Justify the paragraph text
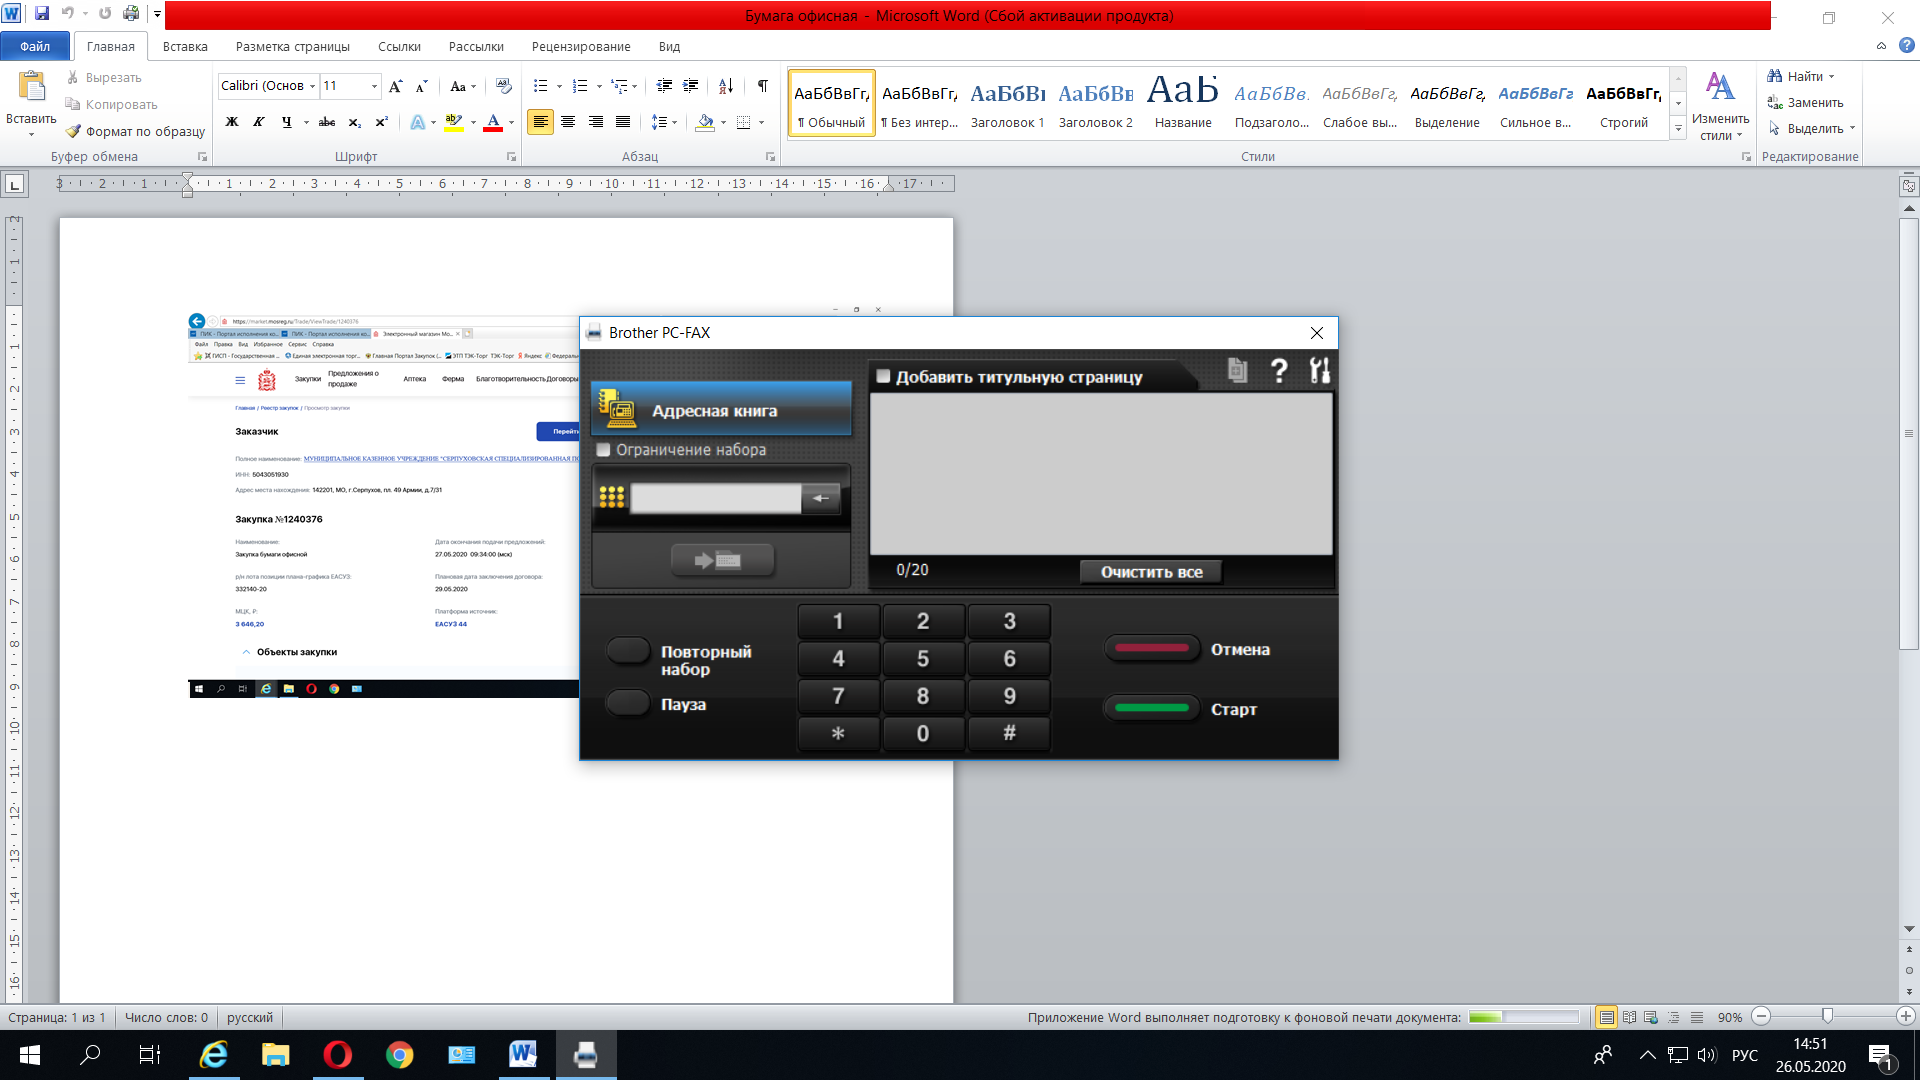The image size is (1920, 1080). pos(622,122)
